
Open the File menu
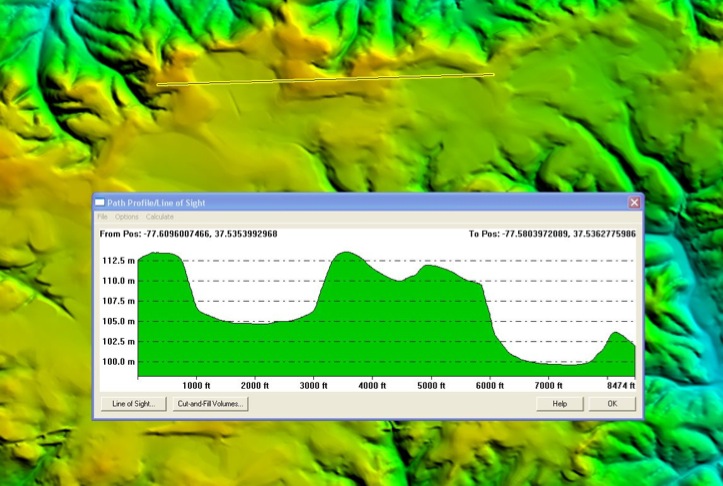102,217
